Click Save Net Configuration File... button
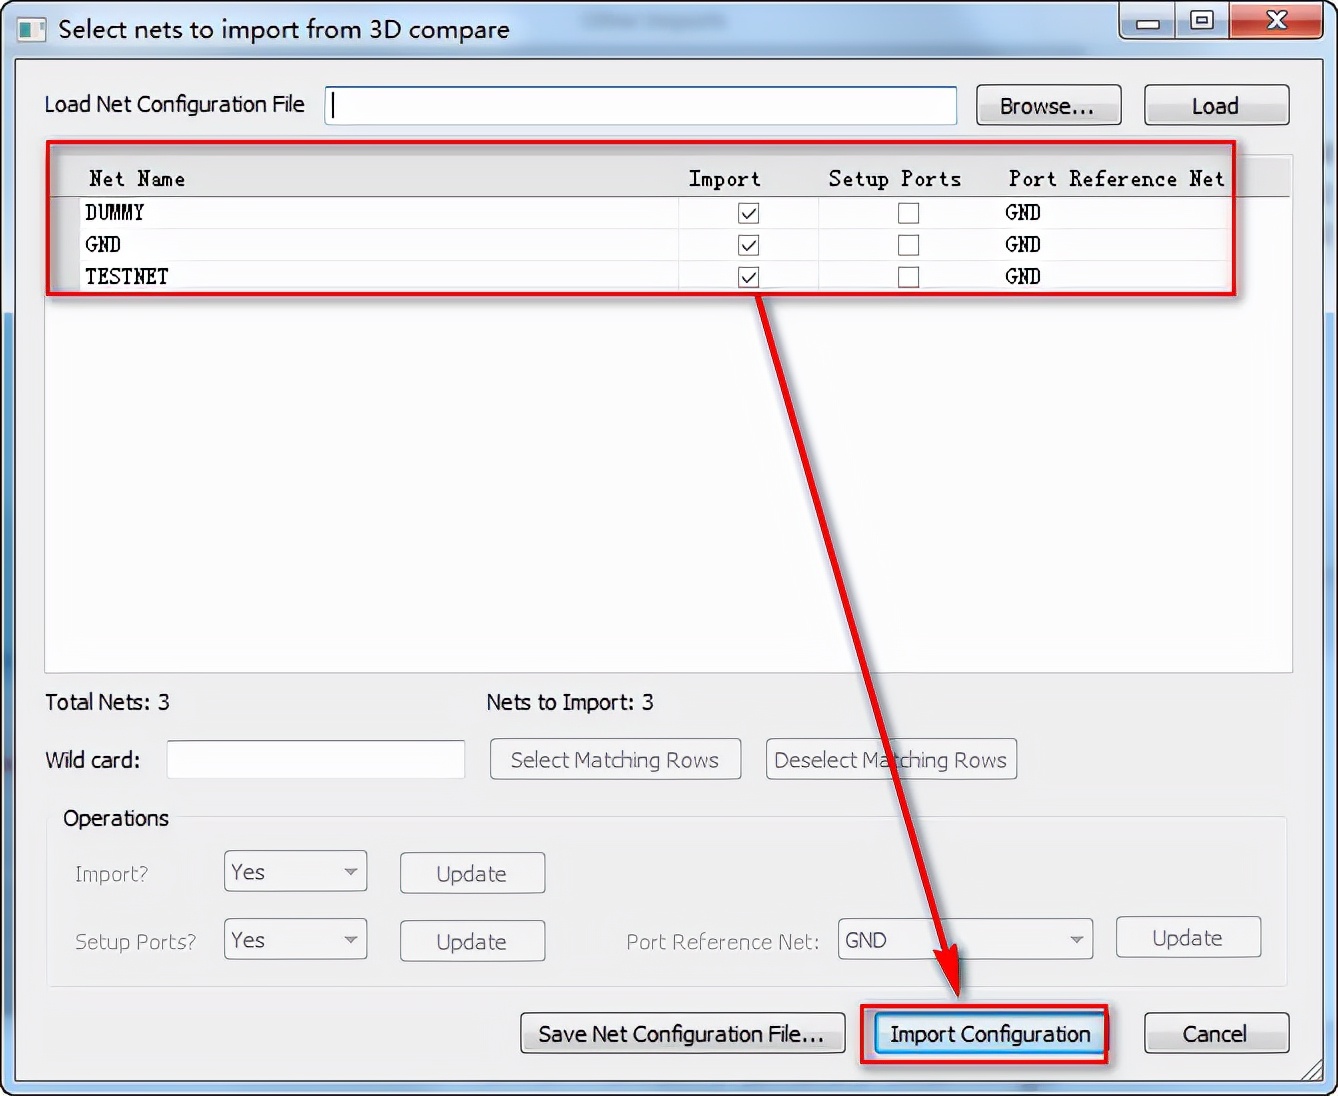The image size is (1338, 1096). [x=682, y=1033]
